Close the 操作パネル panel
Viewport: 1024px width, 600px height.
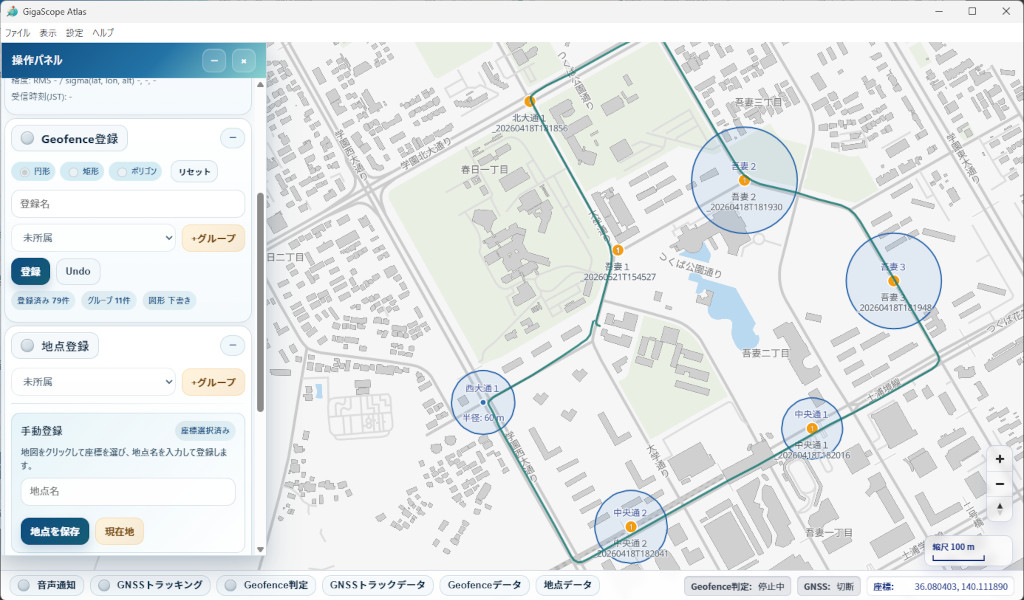(244, 61)
